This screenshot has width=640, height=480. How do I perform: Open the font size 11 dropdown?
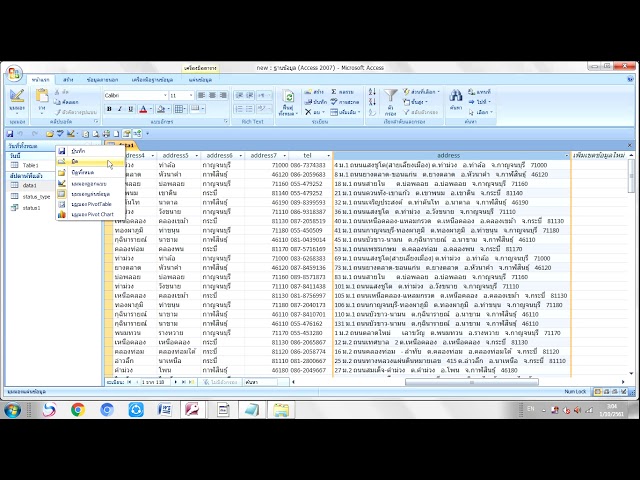[191, 96]
